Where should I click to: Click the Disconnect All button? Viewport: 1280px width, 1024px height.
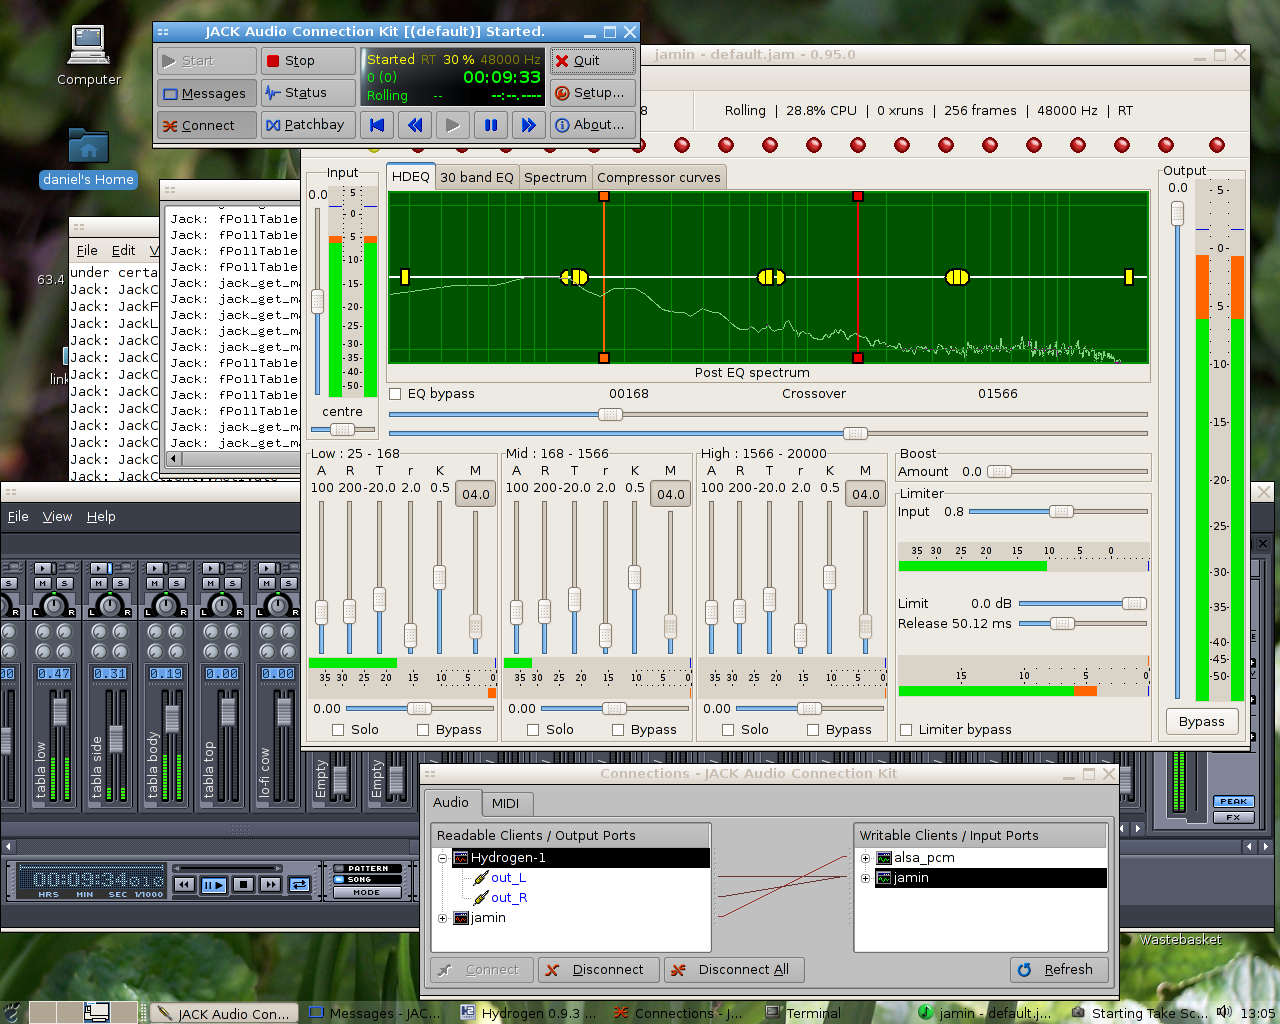pyautogui.click(x=733, y=970)
